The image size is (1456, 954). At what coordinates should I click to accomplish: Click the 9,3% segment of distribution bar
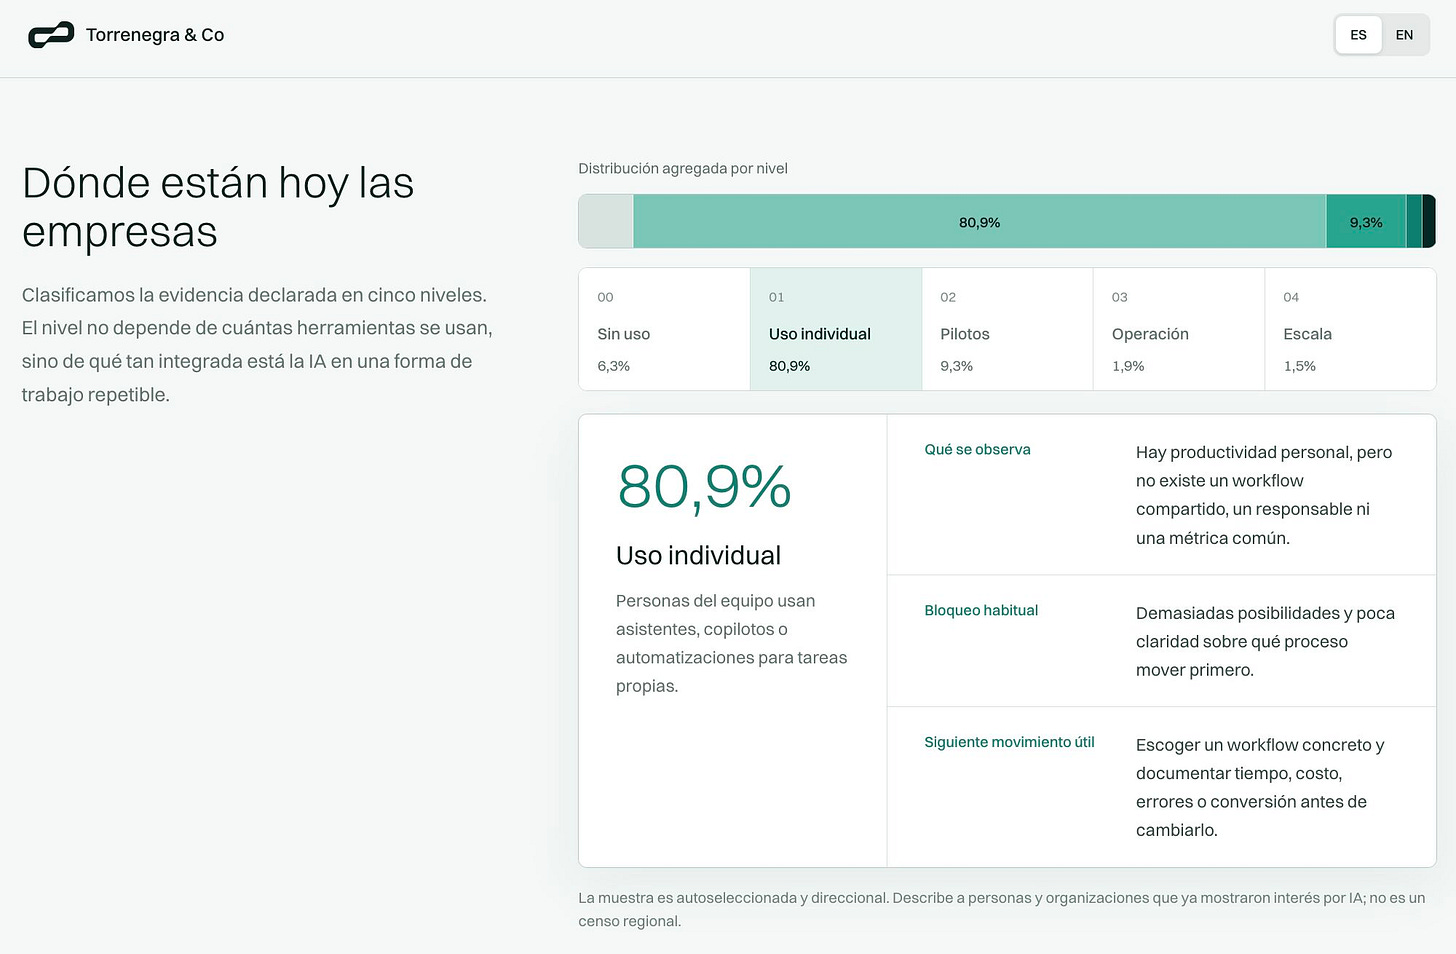click(1366, 221)
